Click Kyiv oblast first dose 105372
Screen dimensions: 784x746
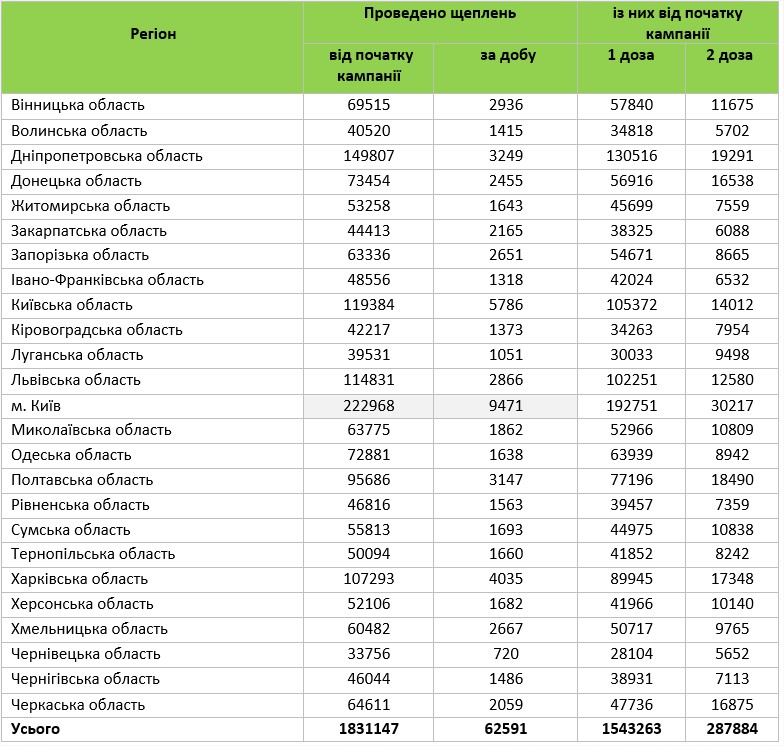(x=631, y=305)
